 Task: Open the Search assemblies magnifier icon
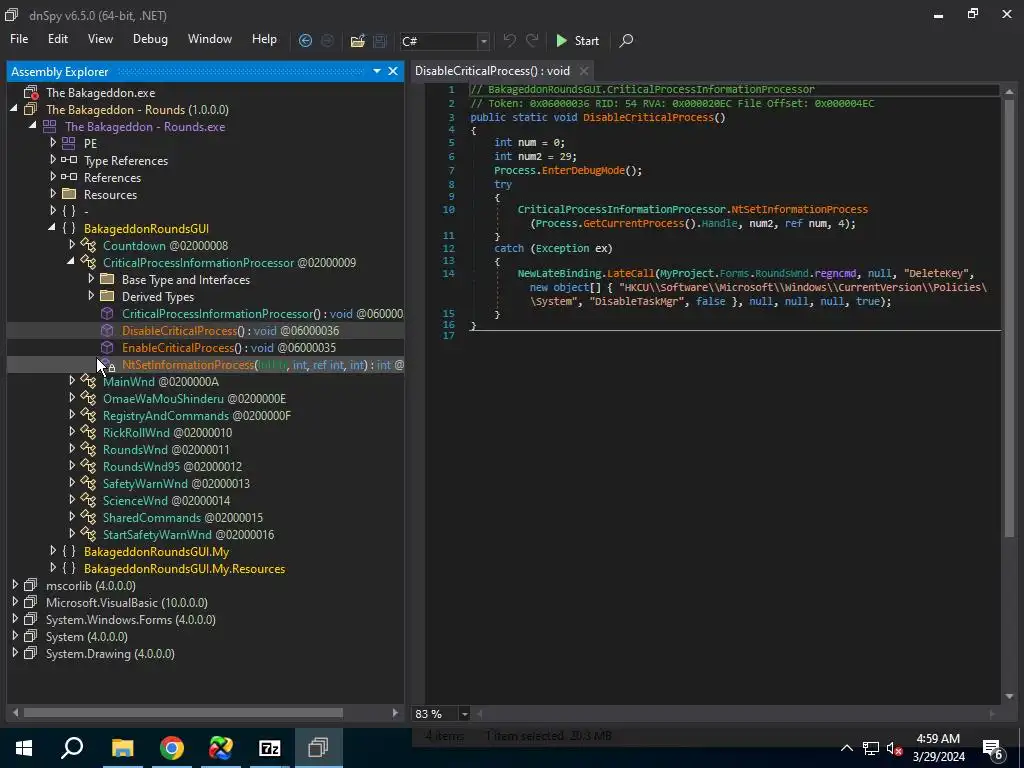tap(626, 40)
